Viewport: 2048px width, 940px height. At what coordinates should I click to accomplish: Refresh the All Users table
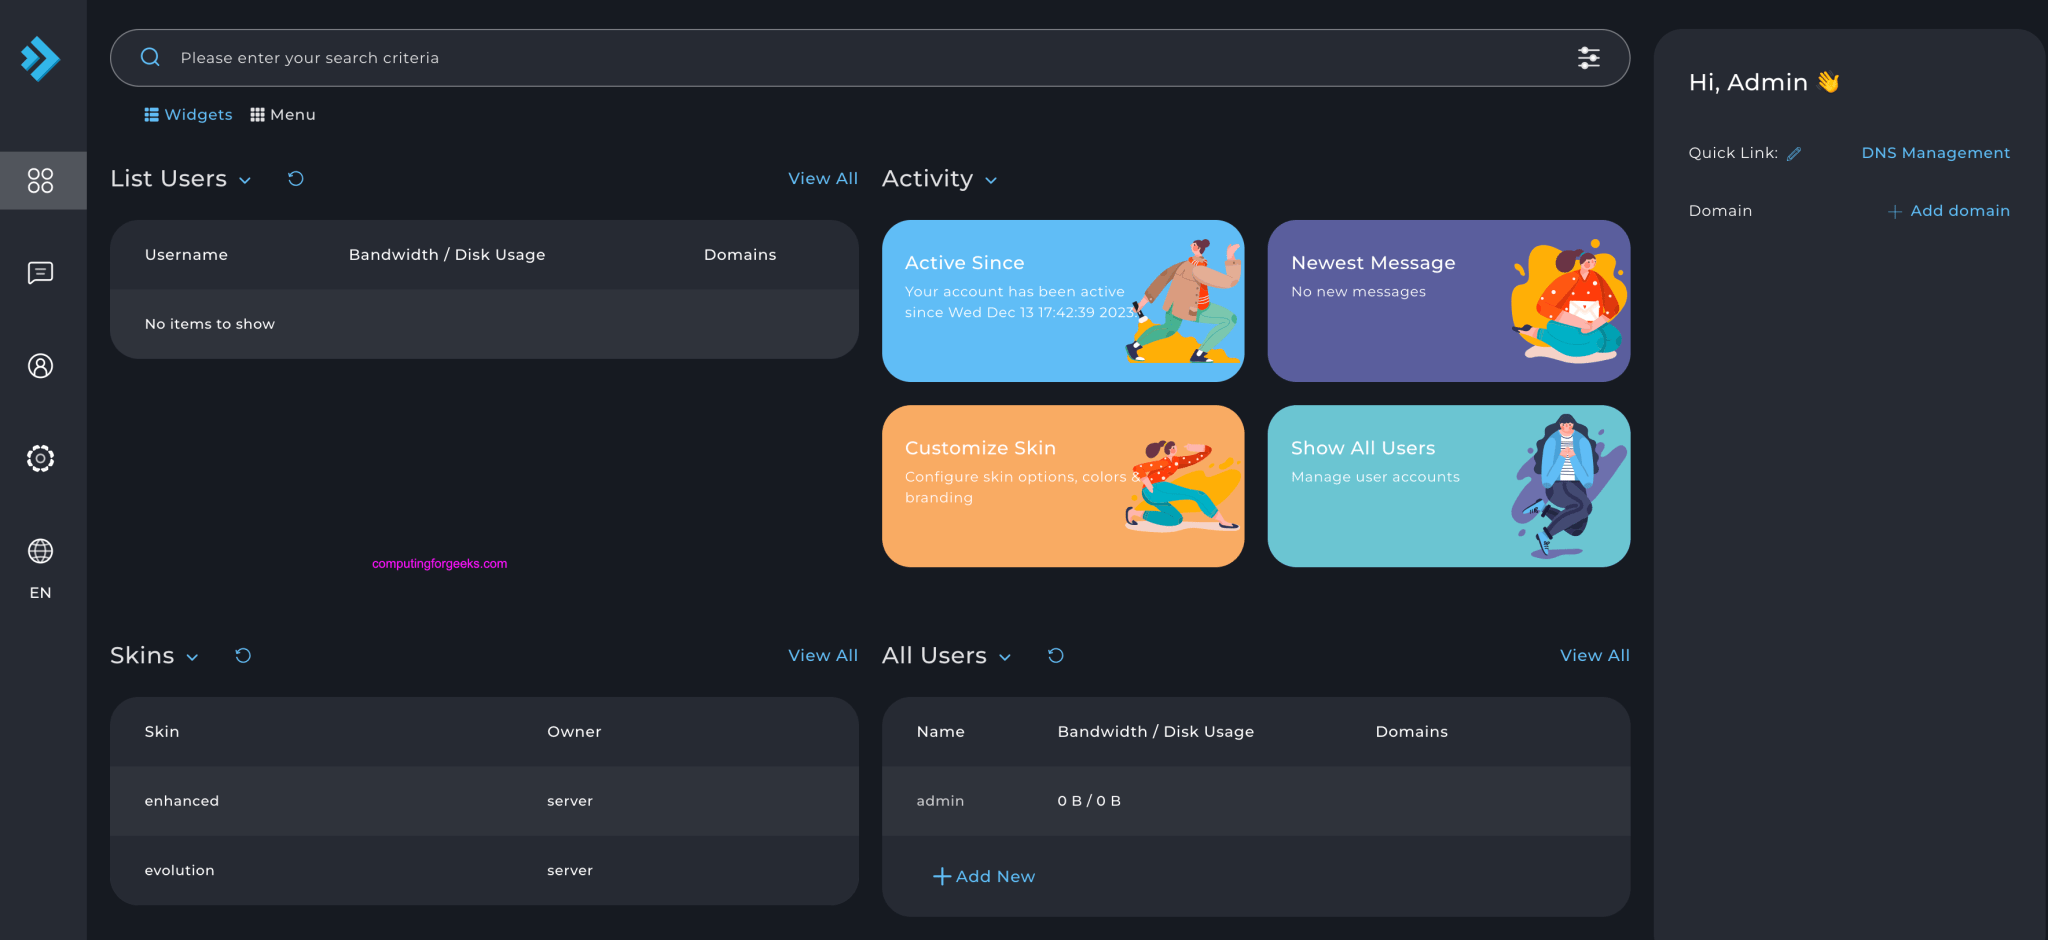point(1056,656)
